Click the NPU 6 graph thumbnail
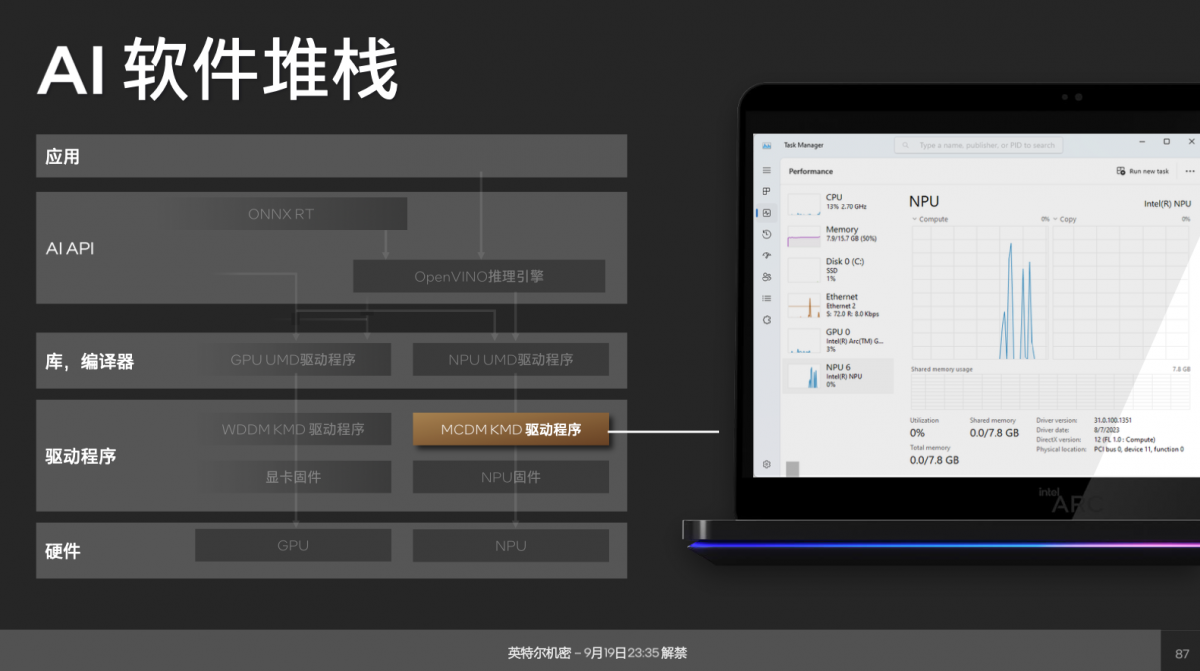The height and width of the screenshot is (671, 1200). click(x=804, y=376)
